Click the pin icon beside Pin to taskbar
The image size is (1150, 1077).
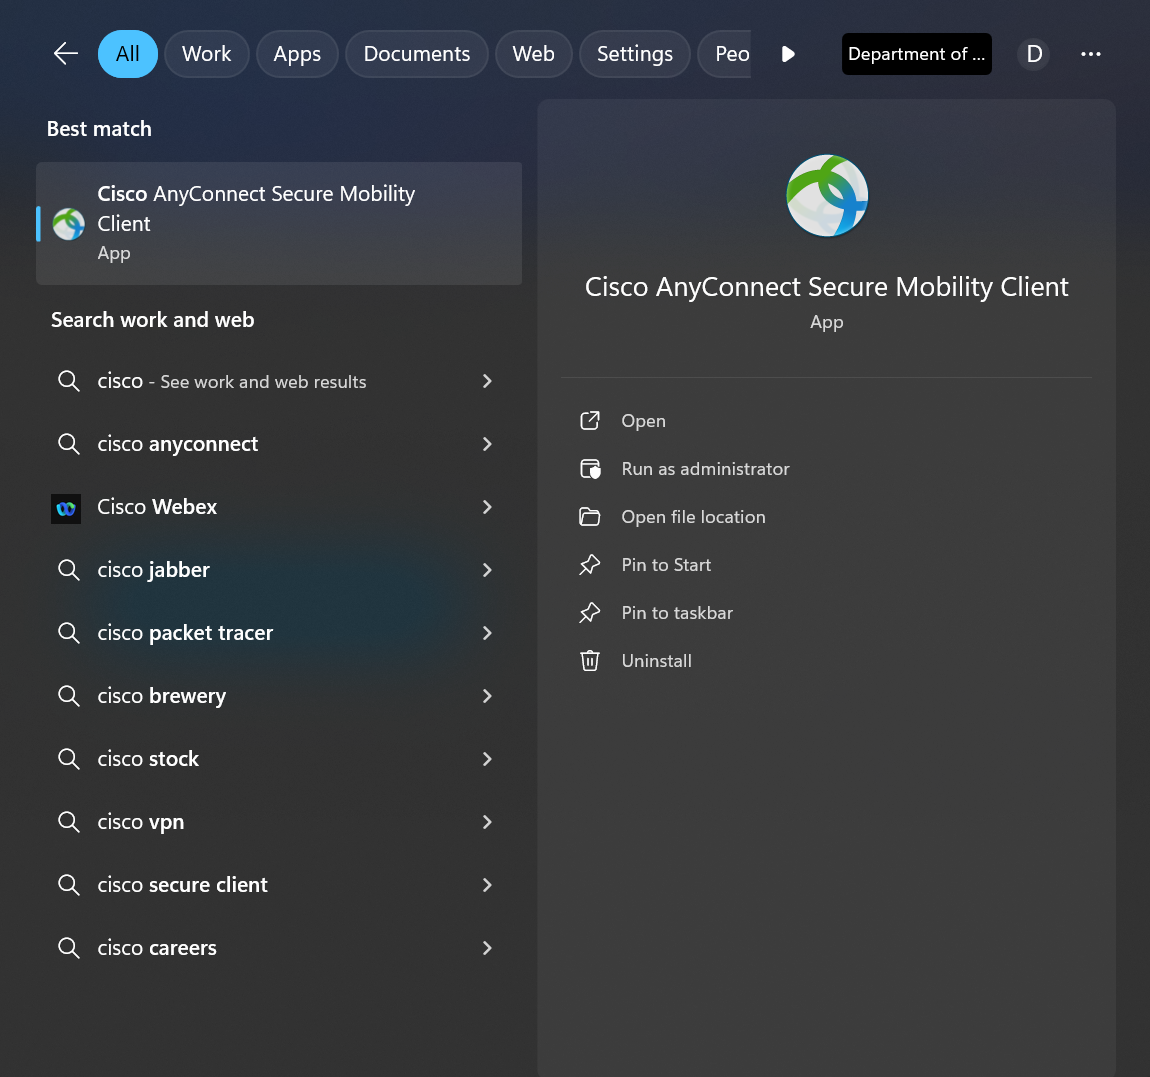click(590, 613)
